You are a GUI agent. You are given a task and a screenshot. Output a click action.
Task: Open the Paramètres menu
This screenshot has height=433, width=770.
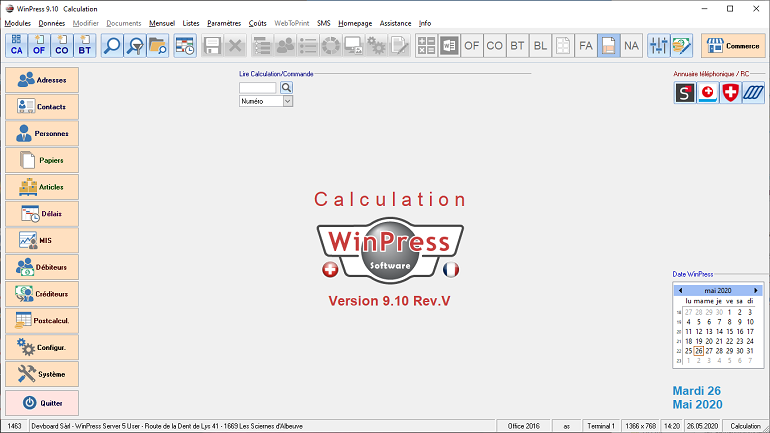pyautogui.click(x=224, y=23)
